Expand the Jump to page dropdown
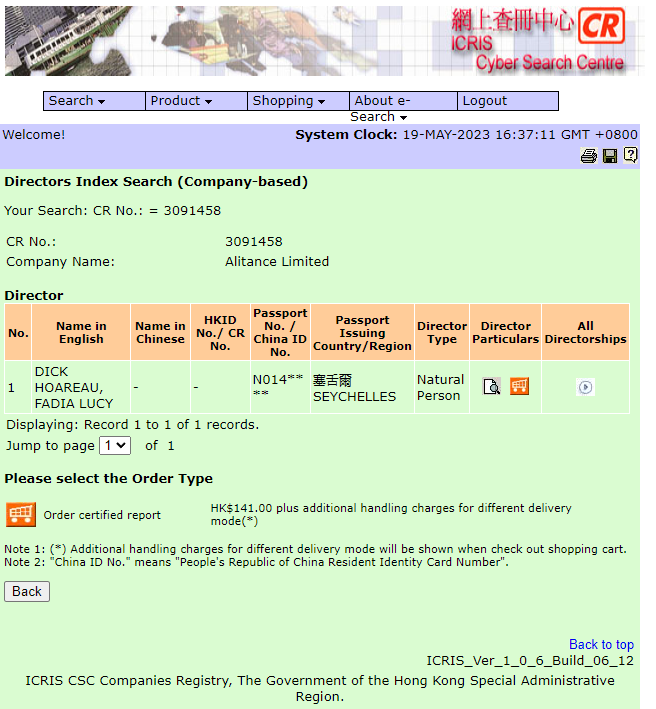 115,446
